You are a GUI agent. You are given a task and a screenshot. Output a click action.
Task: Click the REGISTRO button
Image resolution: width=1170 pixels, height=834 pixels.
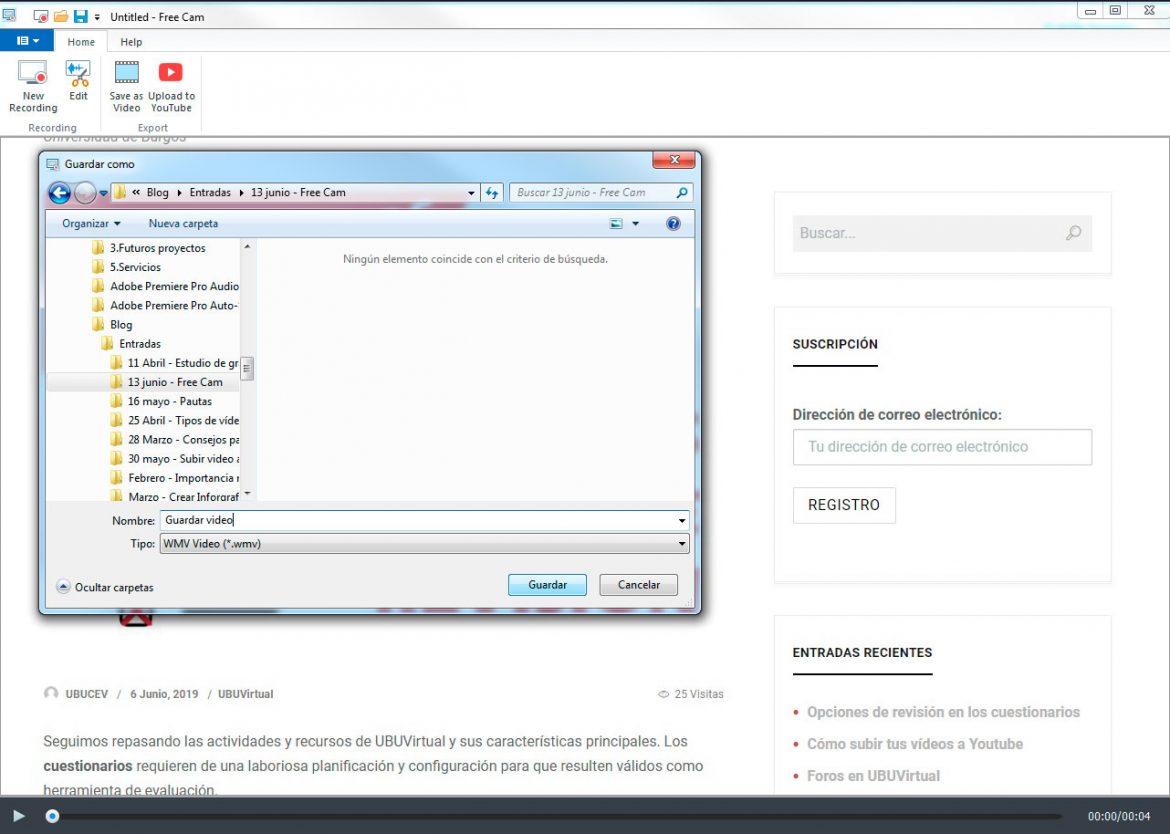pyautogui.click(x=844, y=505)
